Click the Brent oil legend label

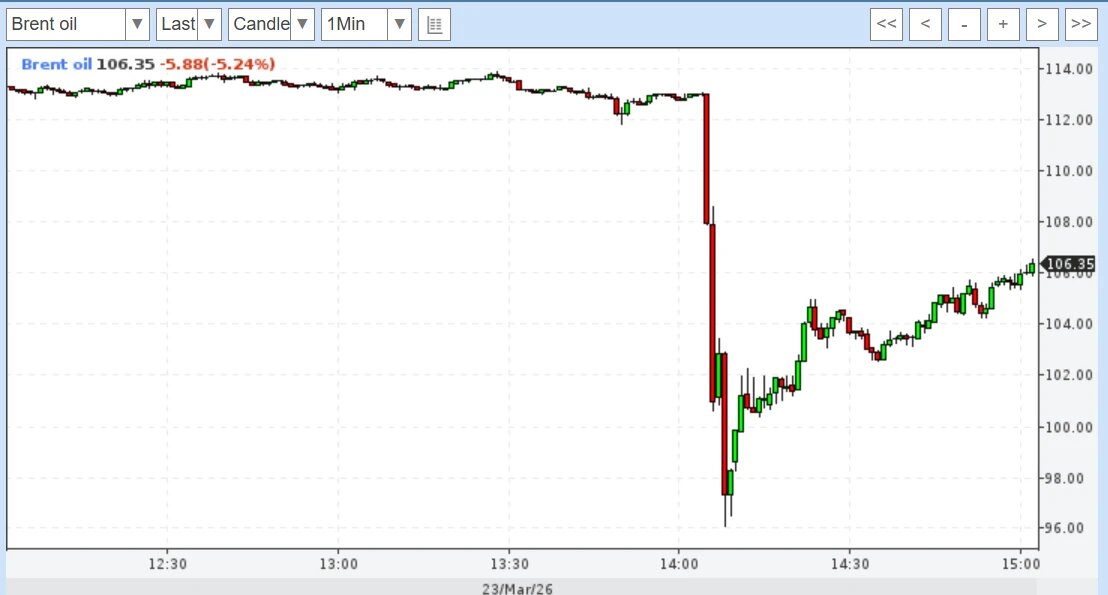pos(57,64)
